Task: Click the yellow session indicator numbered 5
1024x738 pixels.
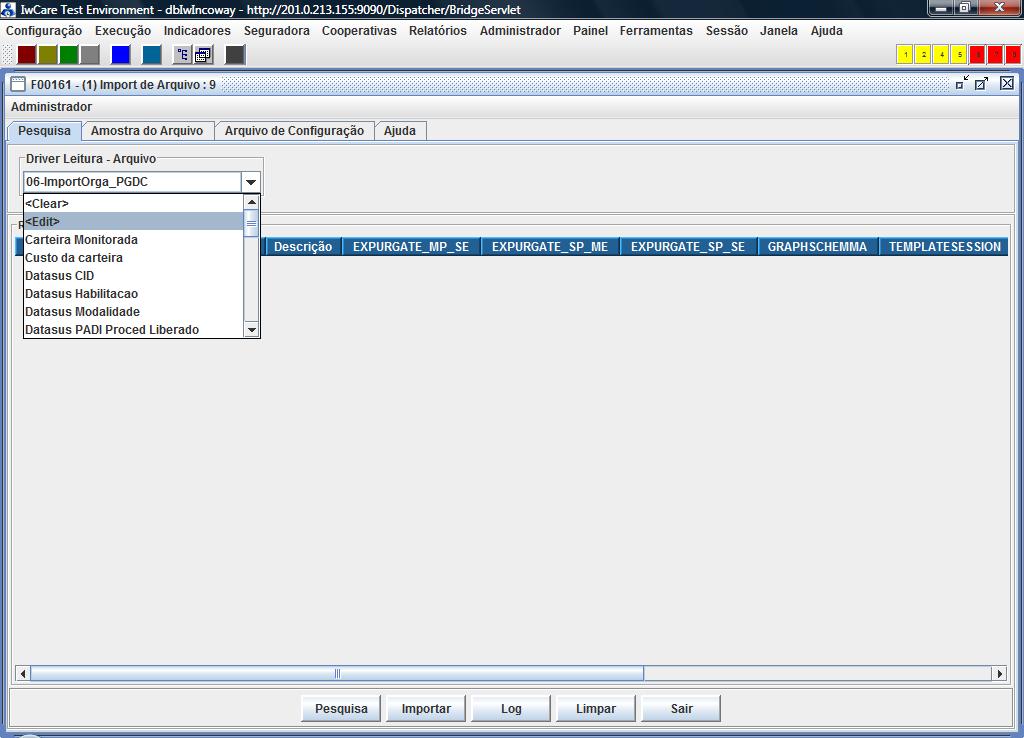Action: coord(959,55)
